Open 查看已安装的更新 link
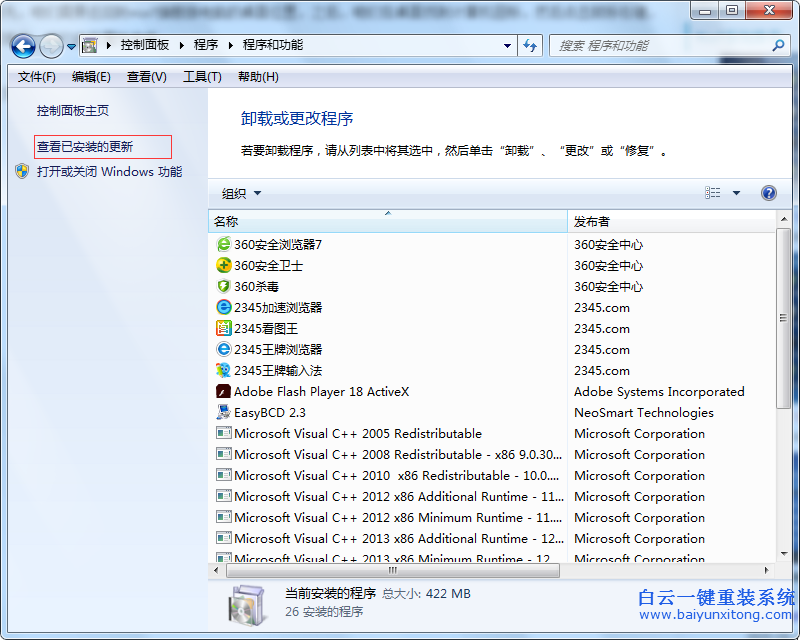 coord(86,145)
